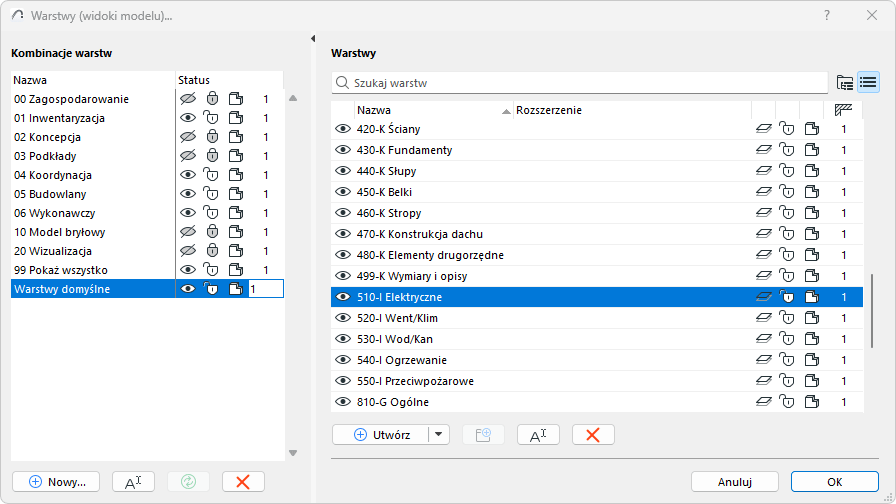Switch layers to flat list view
This screenshot has height=504, width=896.
click(867, 83)
